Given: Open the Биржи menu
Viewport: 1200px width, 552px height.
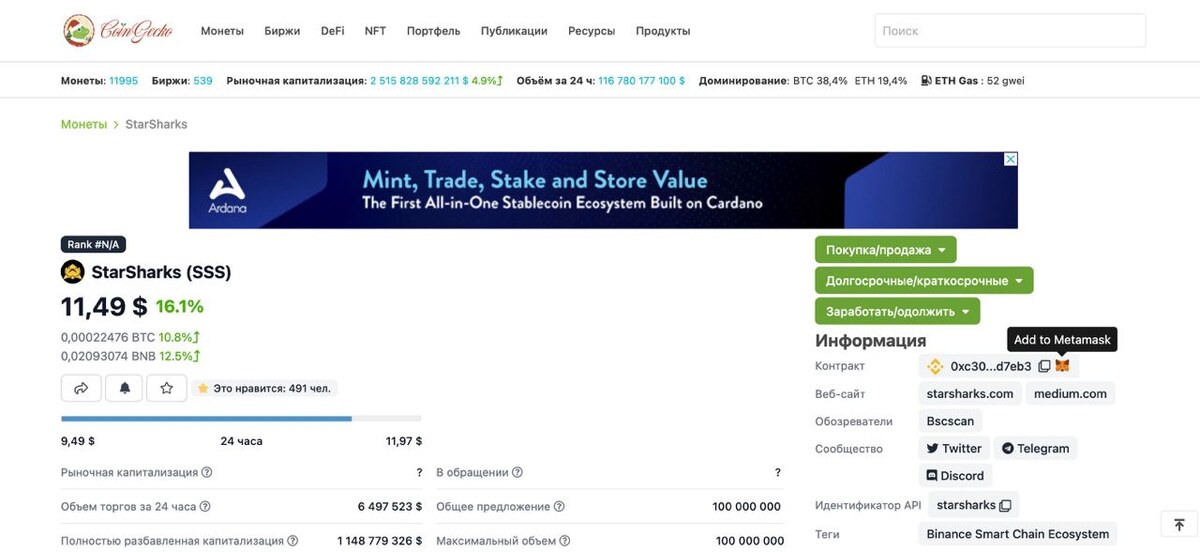Looking at the screenshot, I should [283, 31].
